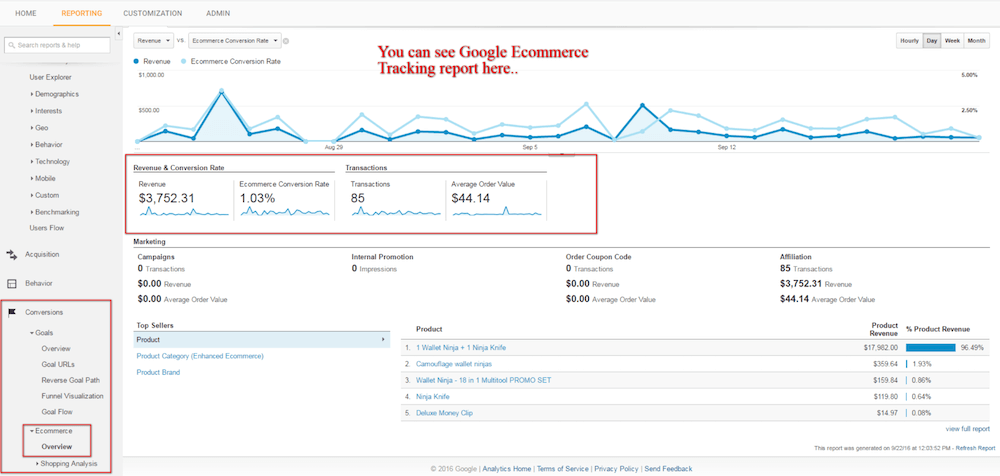1000x476 pixels.
Task: Open Users Flow report
Action: (47, 228)
